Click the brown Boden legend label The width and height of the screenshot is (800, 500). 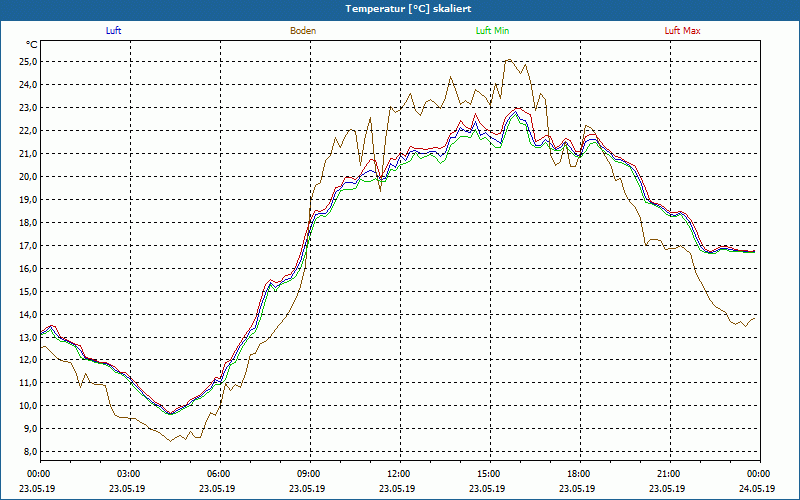(303, 31)
